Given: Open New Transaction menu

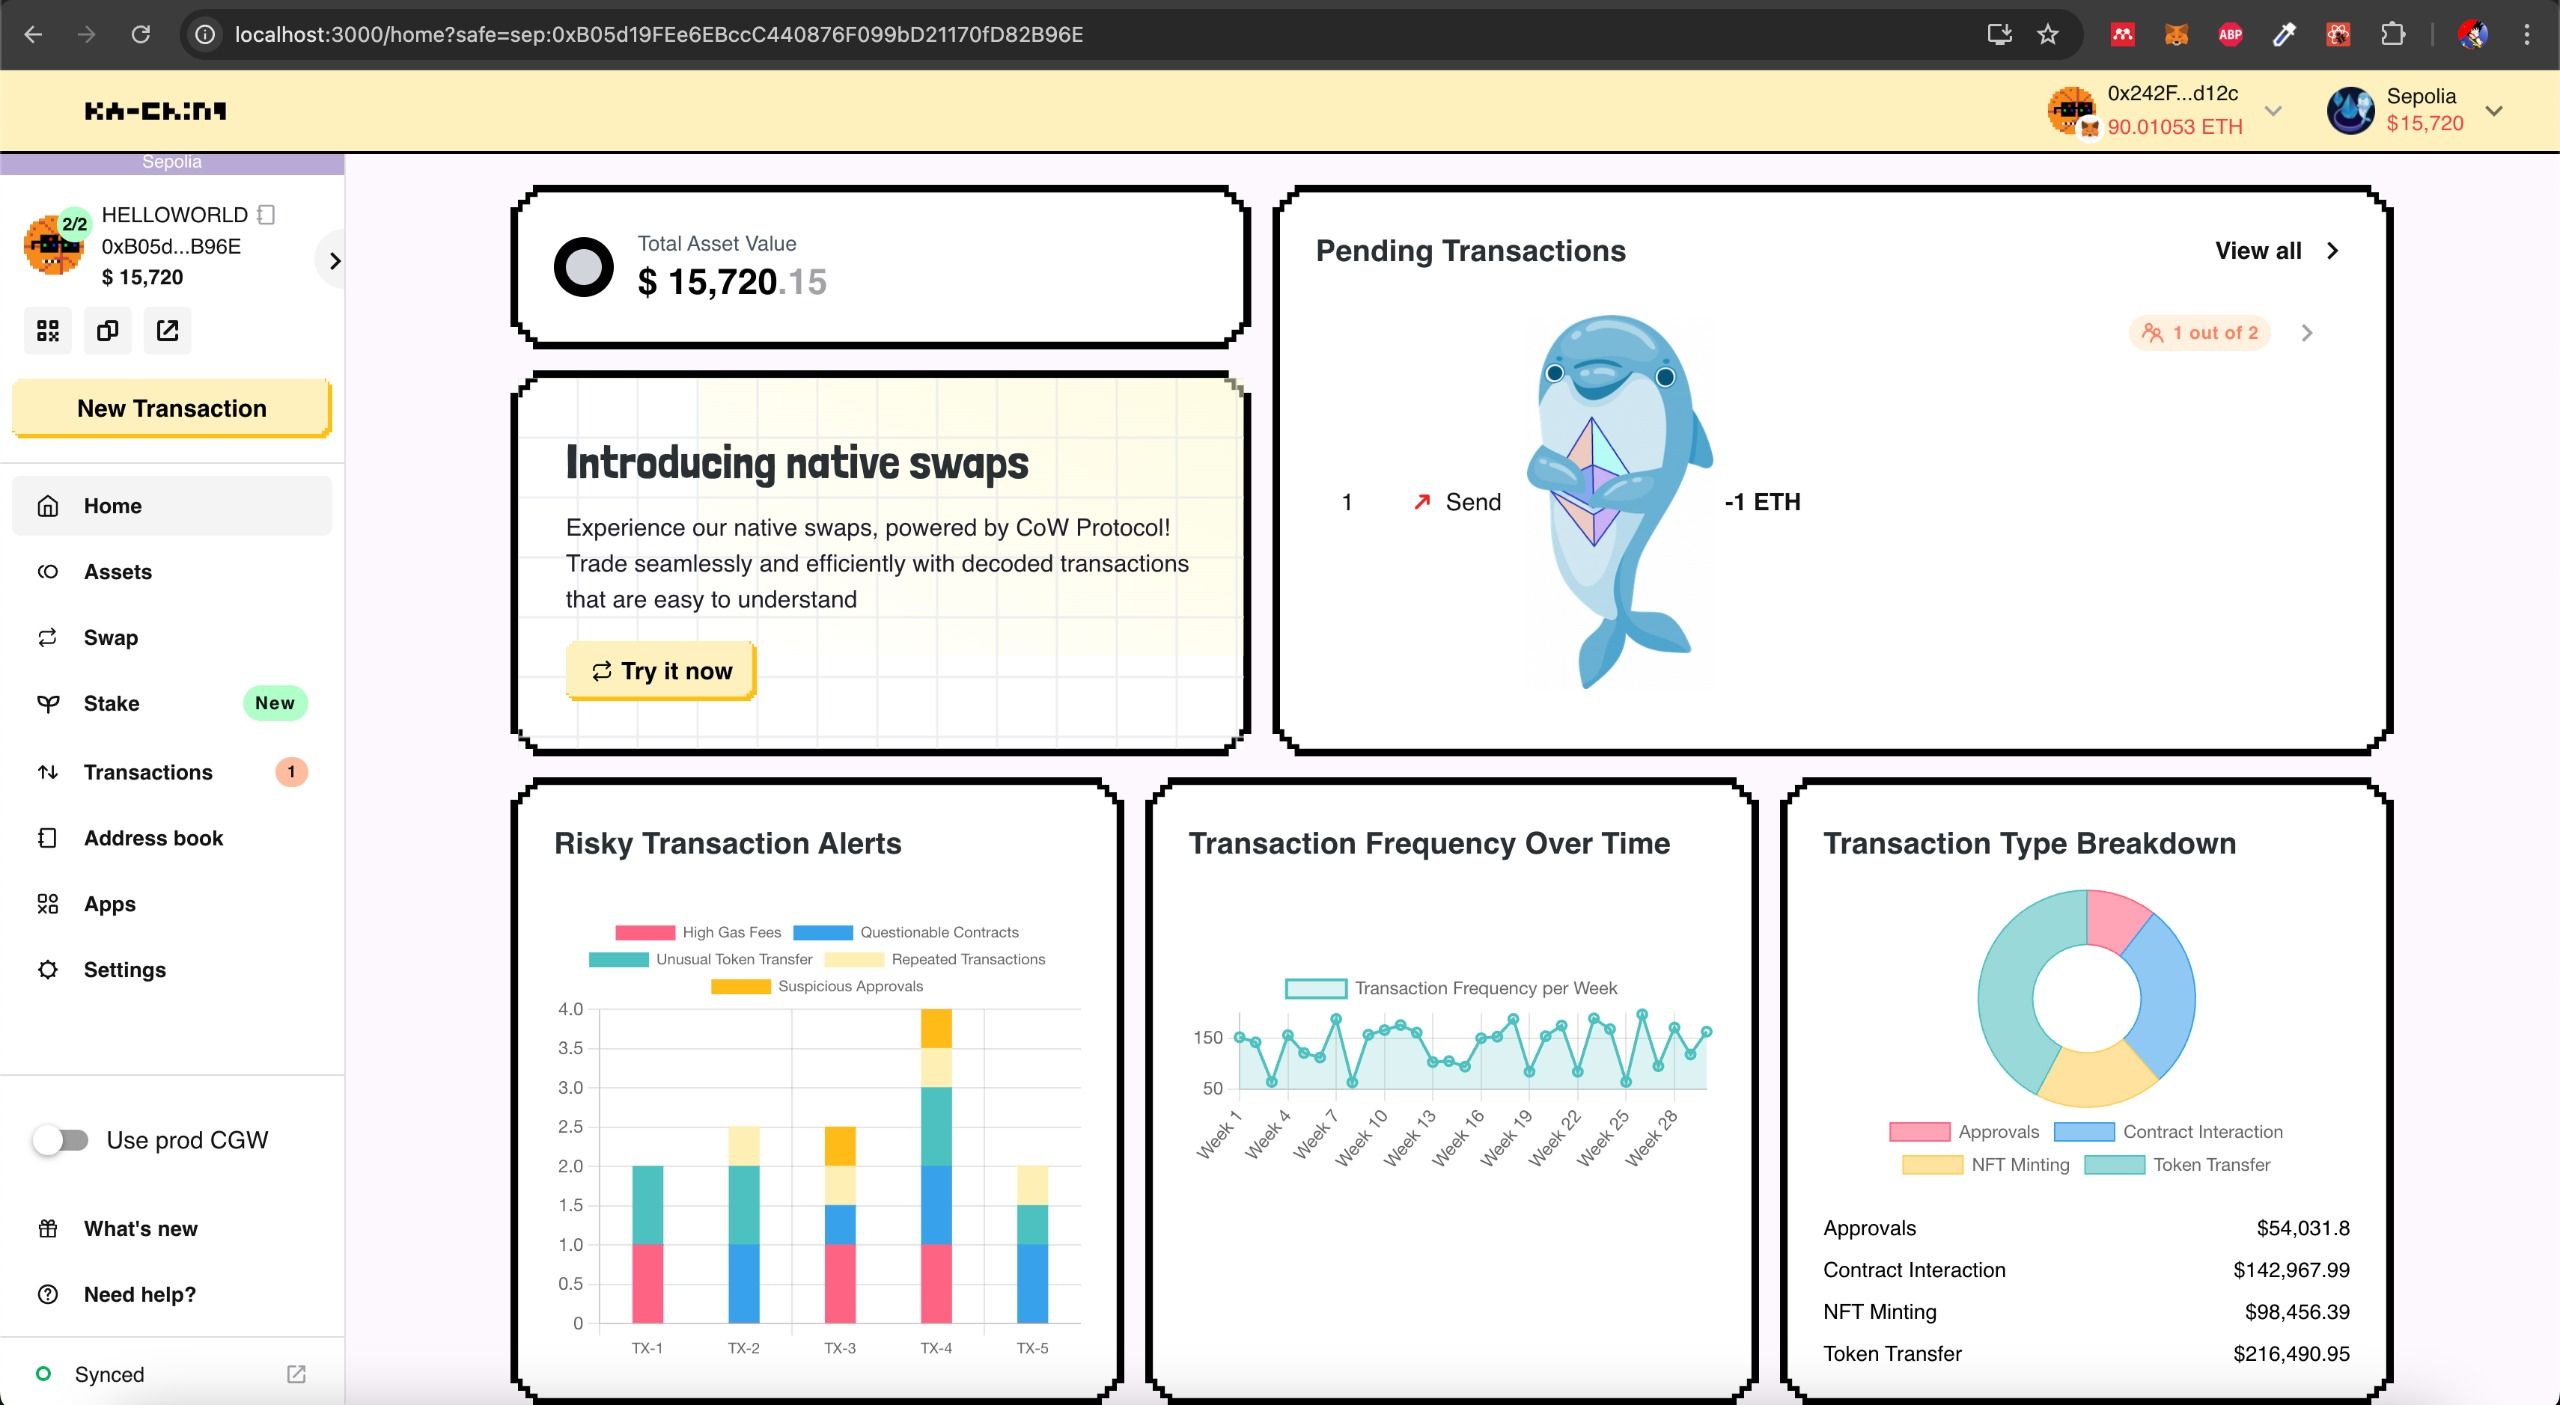Looking at the screenshot, I should click(x=171, y=407).
